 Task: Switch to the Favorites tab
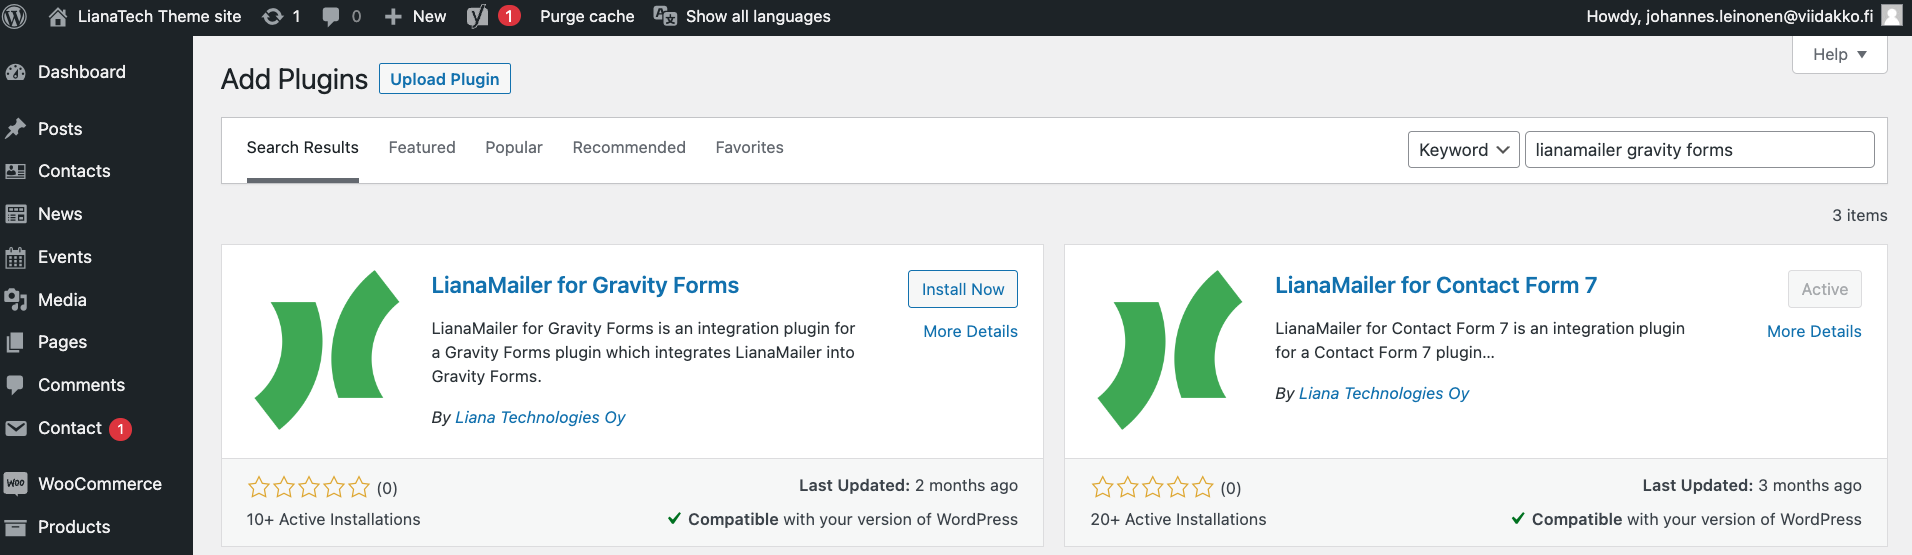[749, 147]
